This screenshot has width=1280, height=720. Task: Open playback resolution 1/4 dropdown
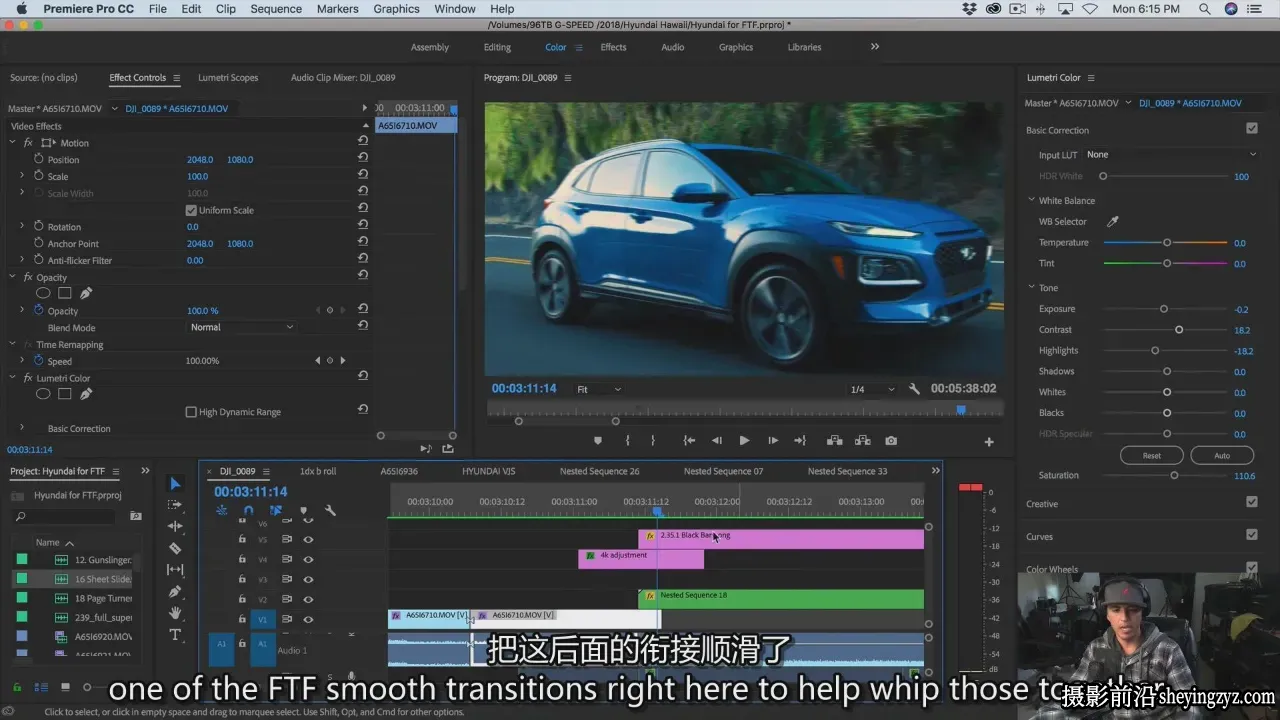point(872,389)
